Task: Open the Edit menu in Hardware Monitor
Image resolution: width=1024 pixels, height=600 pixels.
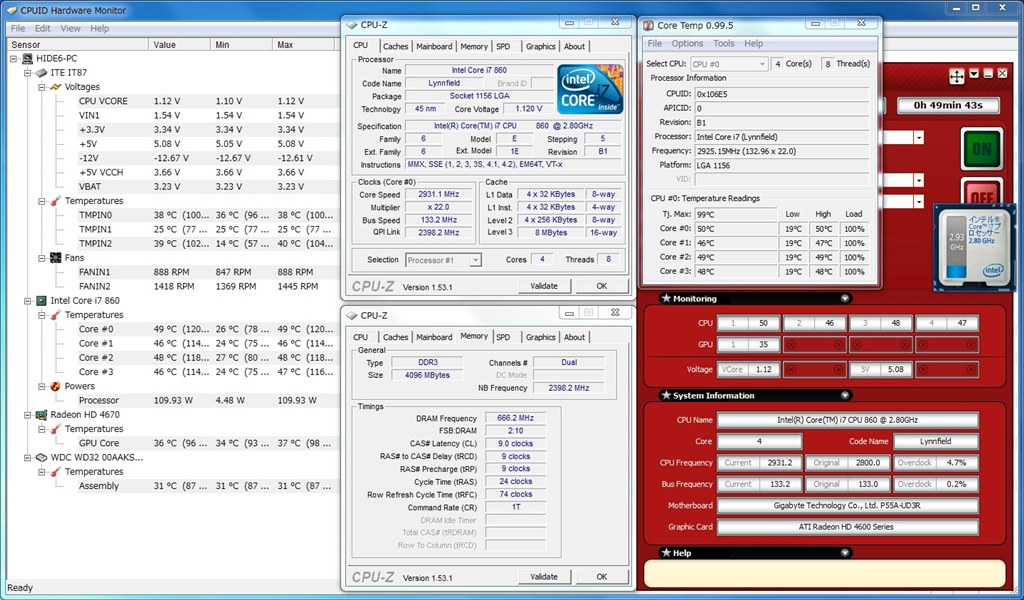Action: (x=42, y=28)
